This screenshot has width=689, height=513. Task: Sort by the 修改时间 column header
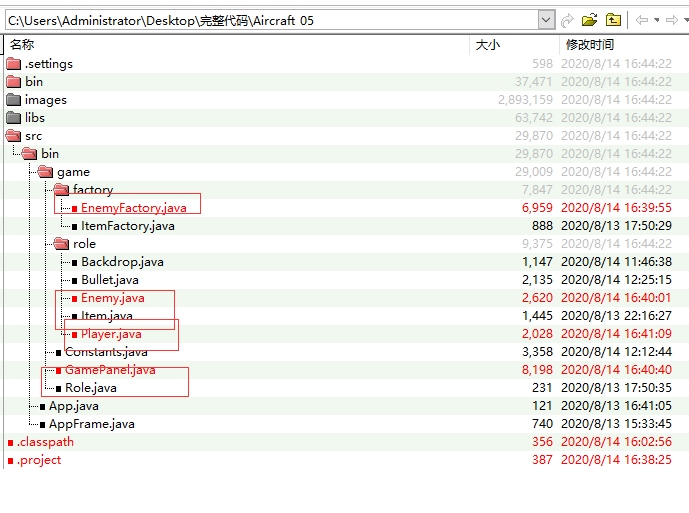(590, 44)
